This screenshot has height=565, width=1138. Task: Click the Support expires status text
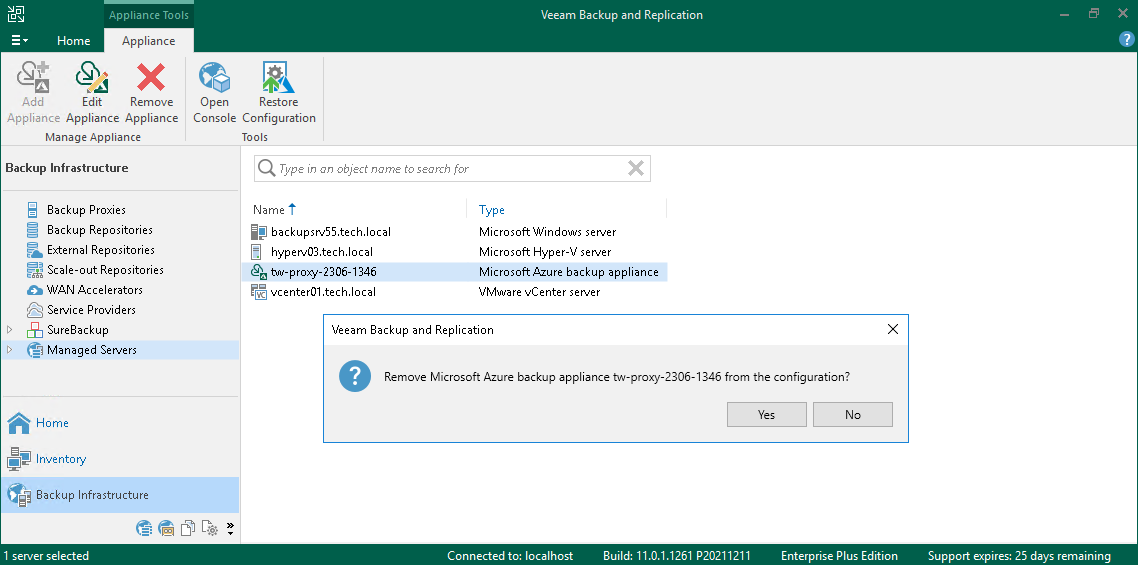pos(1019,556)
